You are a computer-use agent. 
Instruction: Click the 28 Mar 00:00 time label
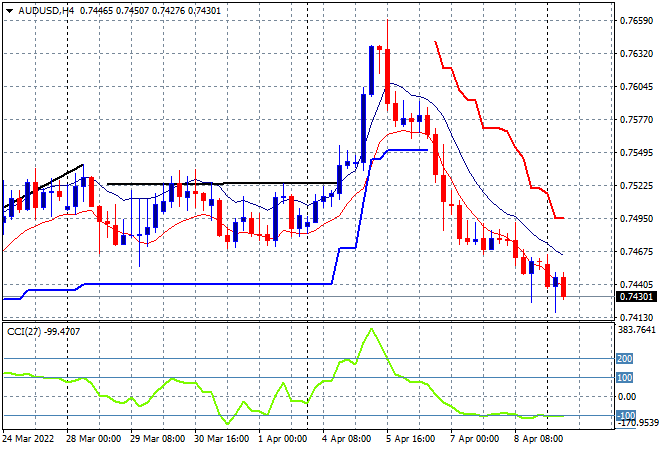coord(93,439)
